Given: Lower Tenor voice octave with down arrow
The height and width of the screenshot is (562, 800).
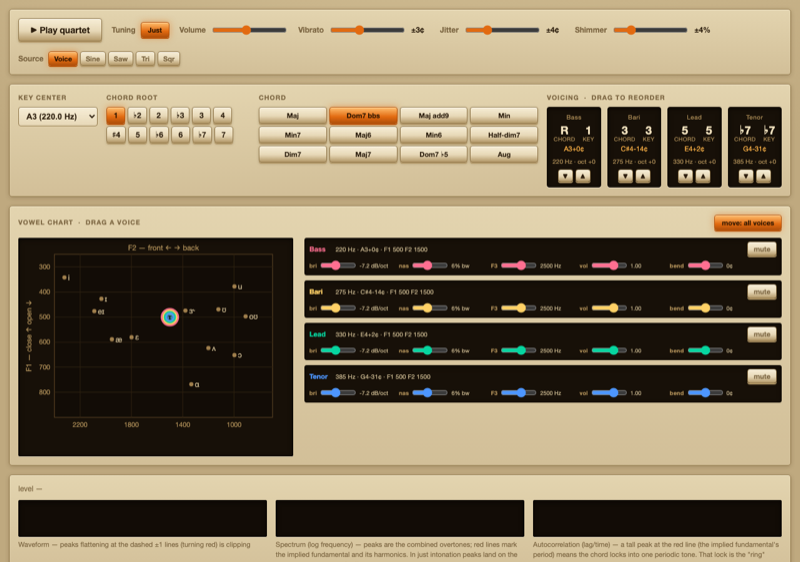Looking at the screenshot, I should pyautogui.click(x=745, y=176).
